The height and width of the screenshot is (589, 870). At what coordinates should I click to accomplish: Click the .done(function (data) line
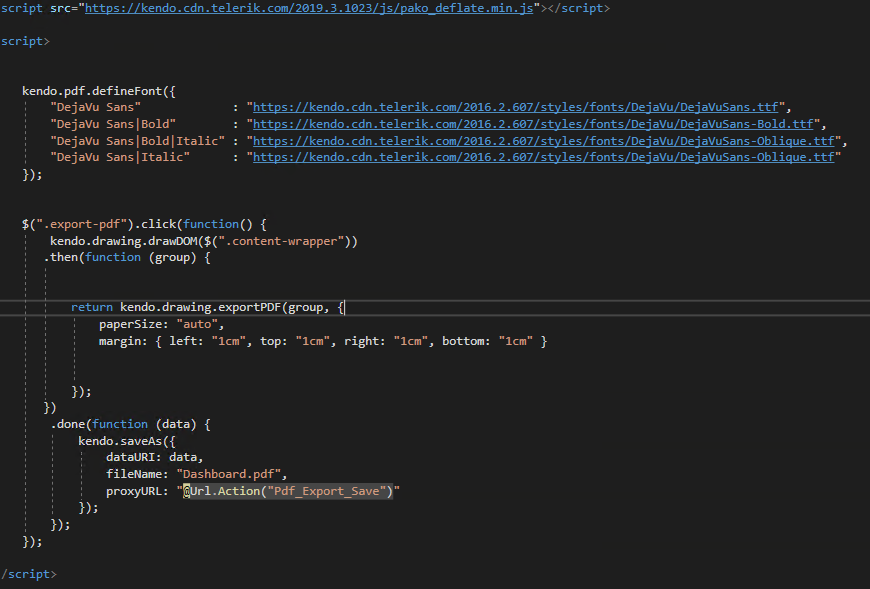[x=130, y=424]
